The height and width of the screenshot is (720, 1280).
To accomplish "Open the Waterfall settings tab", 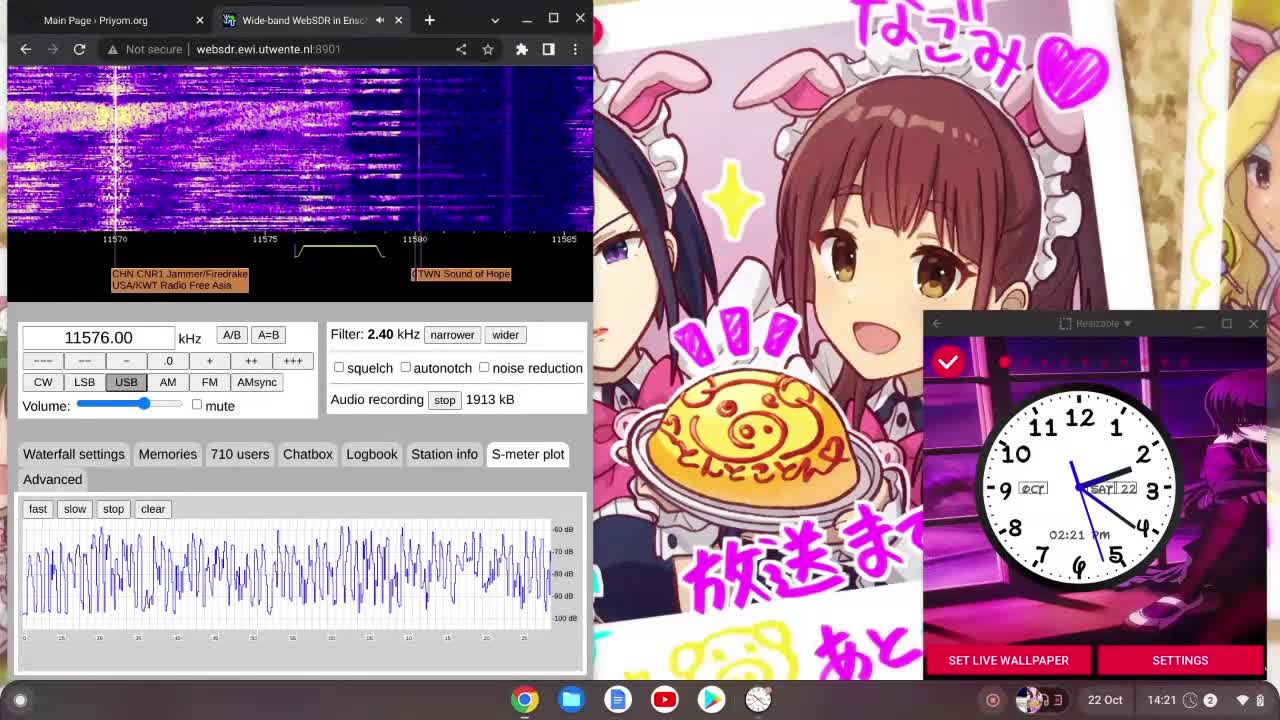I will [x=74, y=454].
